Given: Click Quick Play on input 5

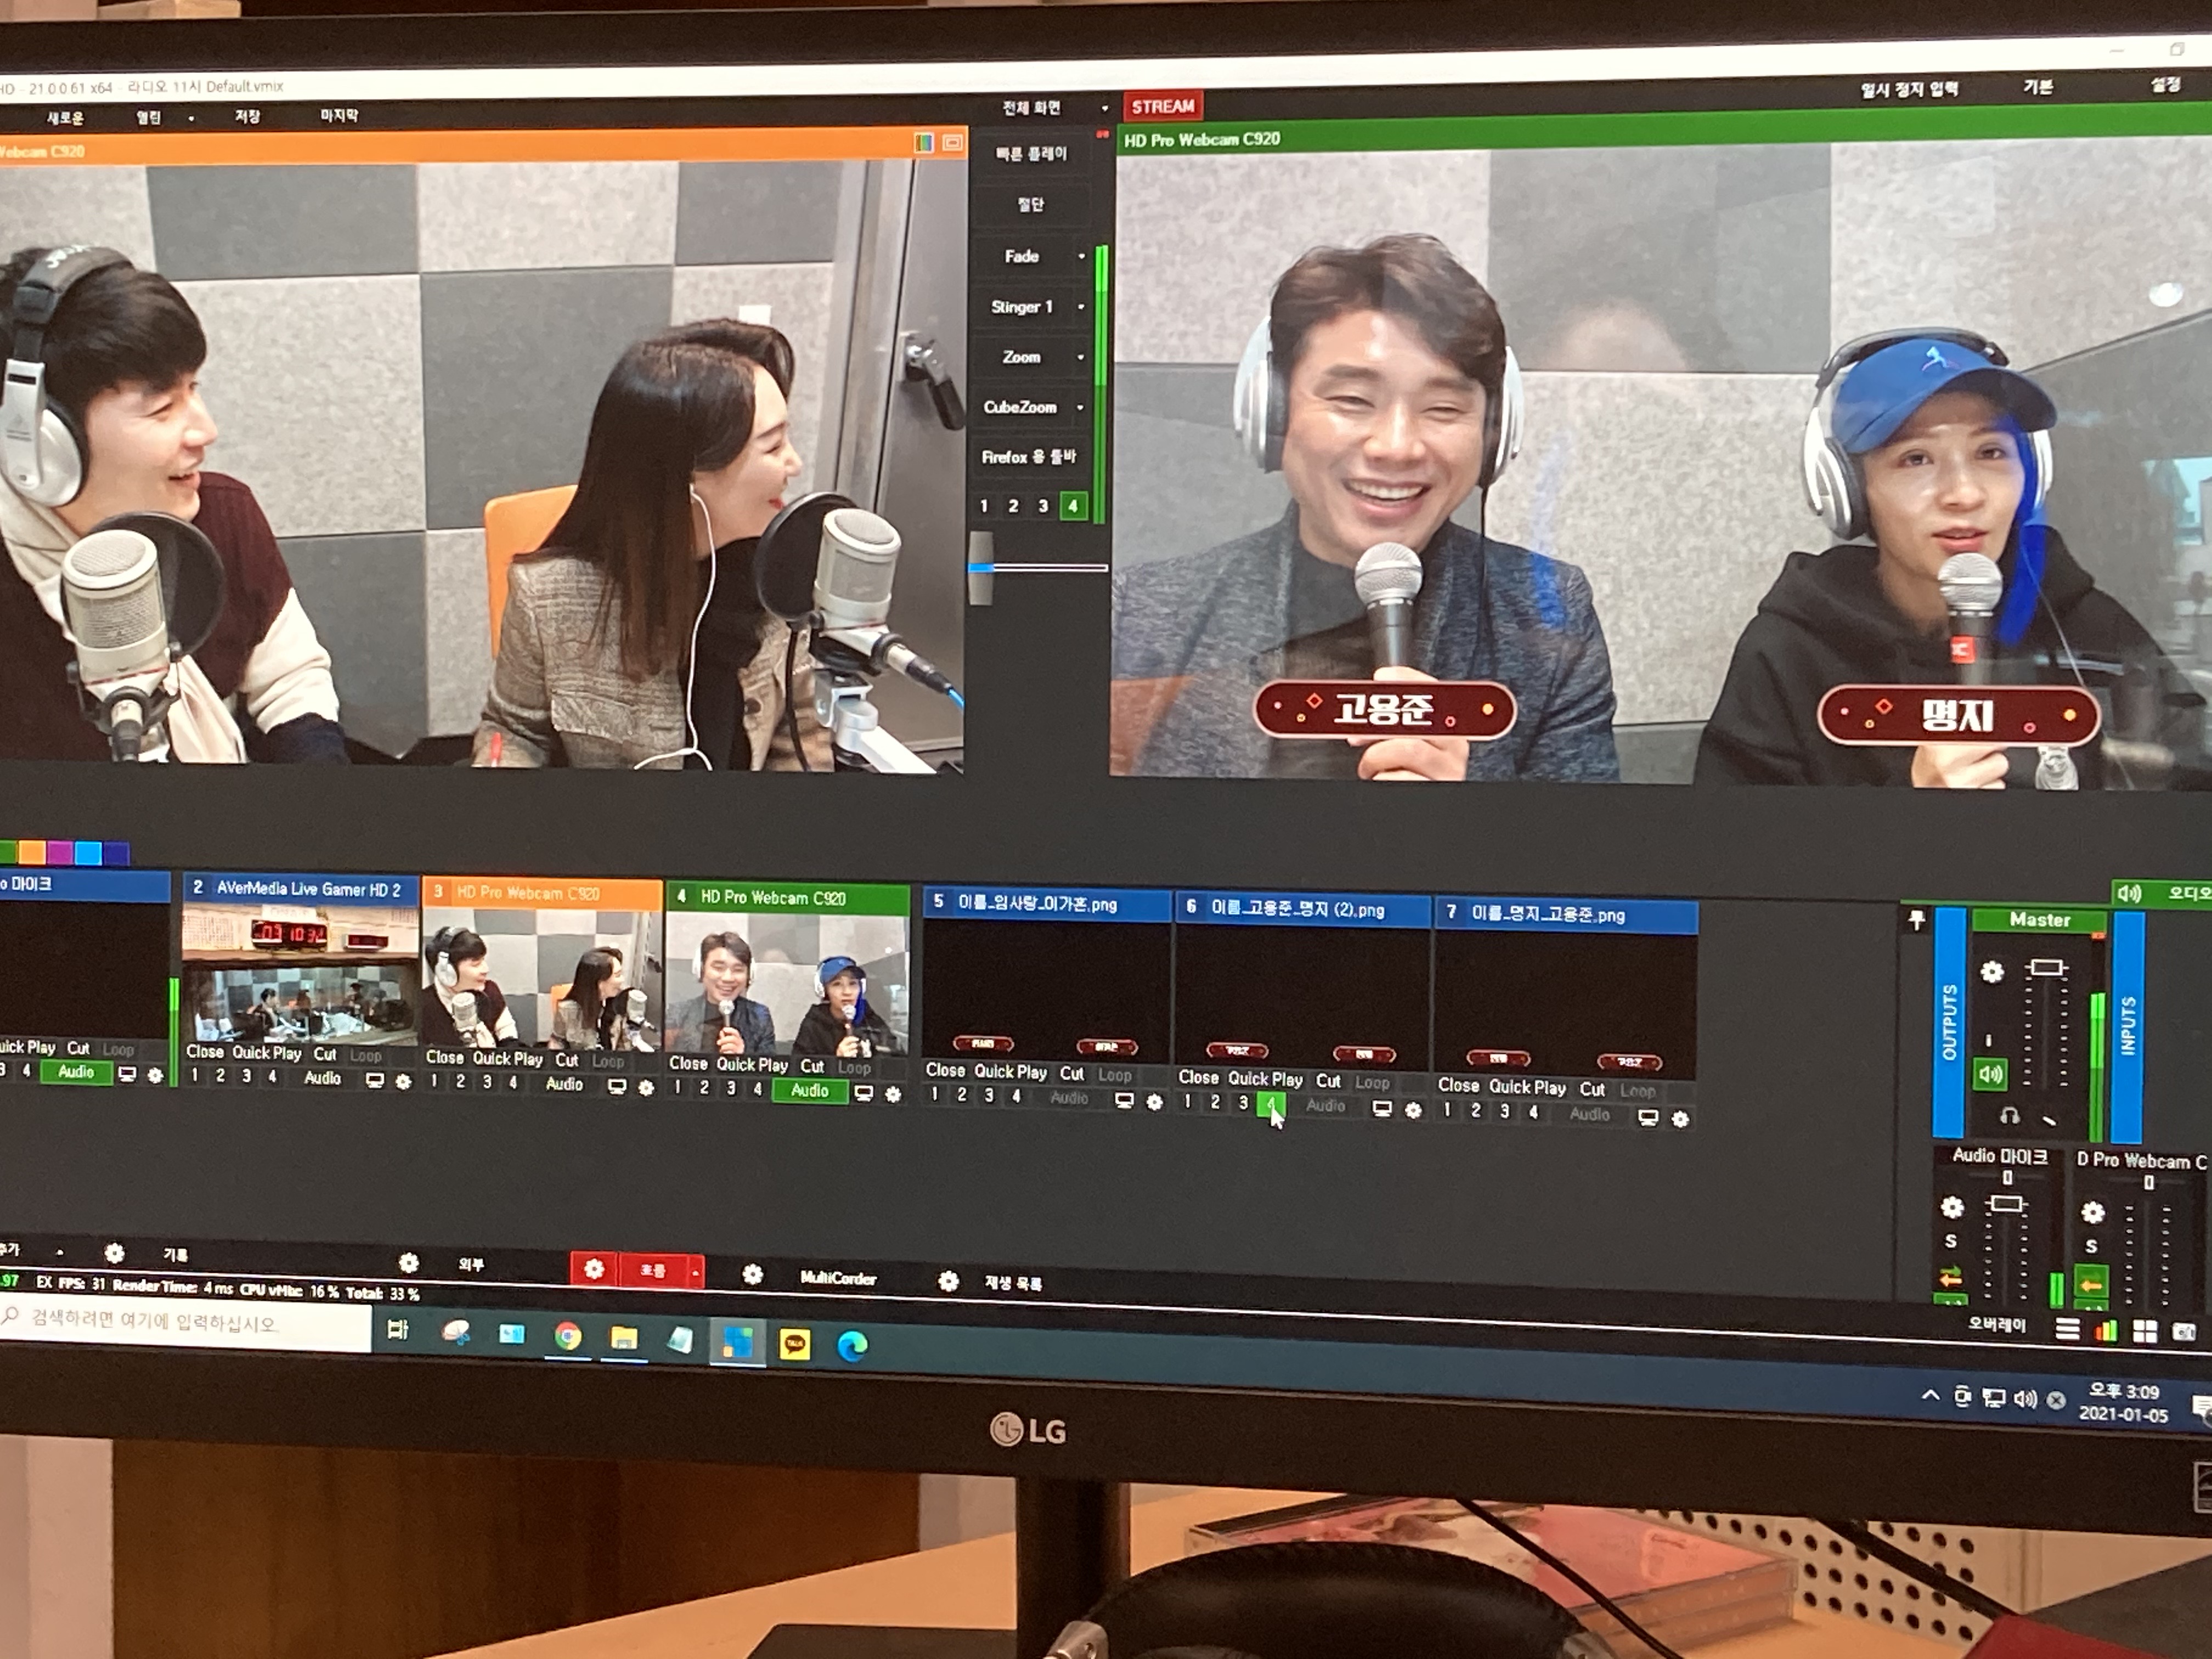Looking at the screenshot, I should (1010, 1072).
